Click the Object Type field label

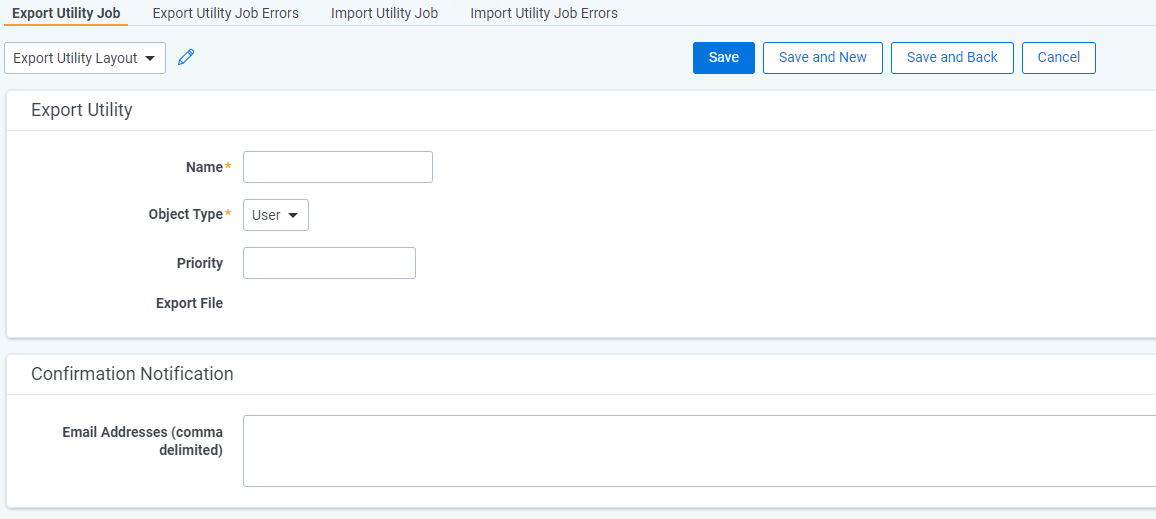tap(186, 215)
